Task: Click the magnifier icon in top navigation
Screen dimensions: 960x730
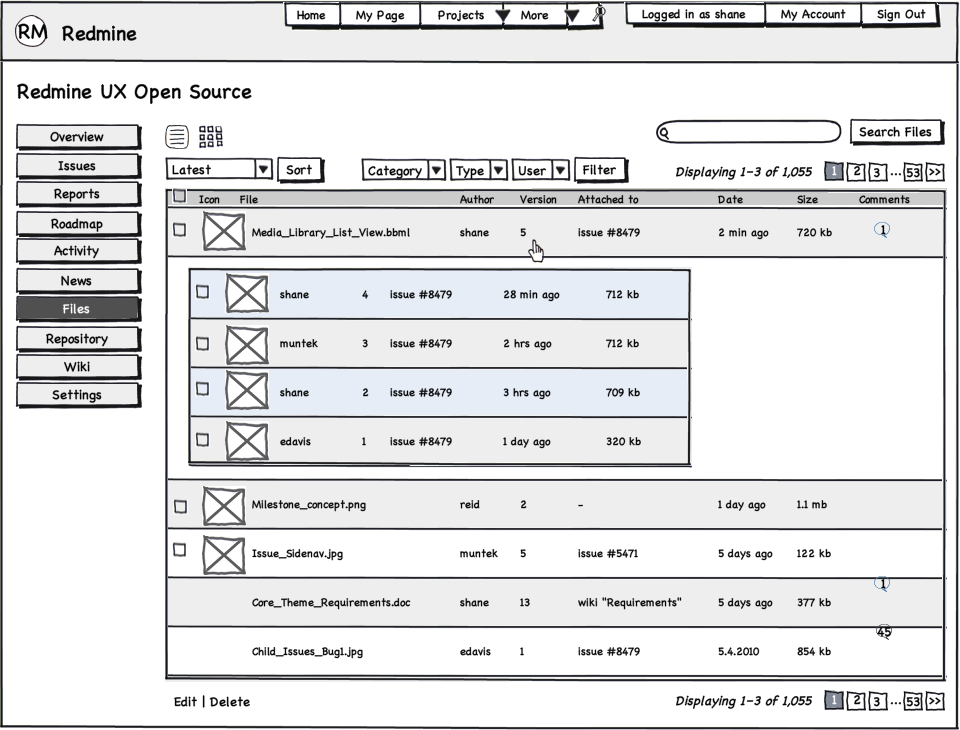Action: coord(599,13)
